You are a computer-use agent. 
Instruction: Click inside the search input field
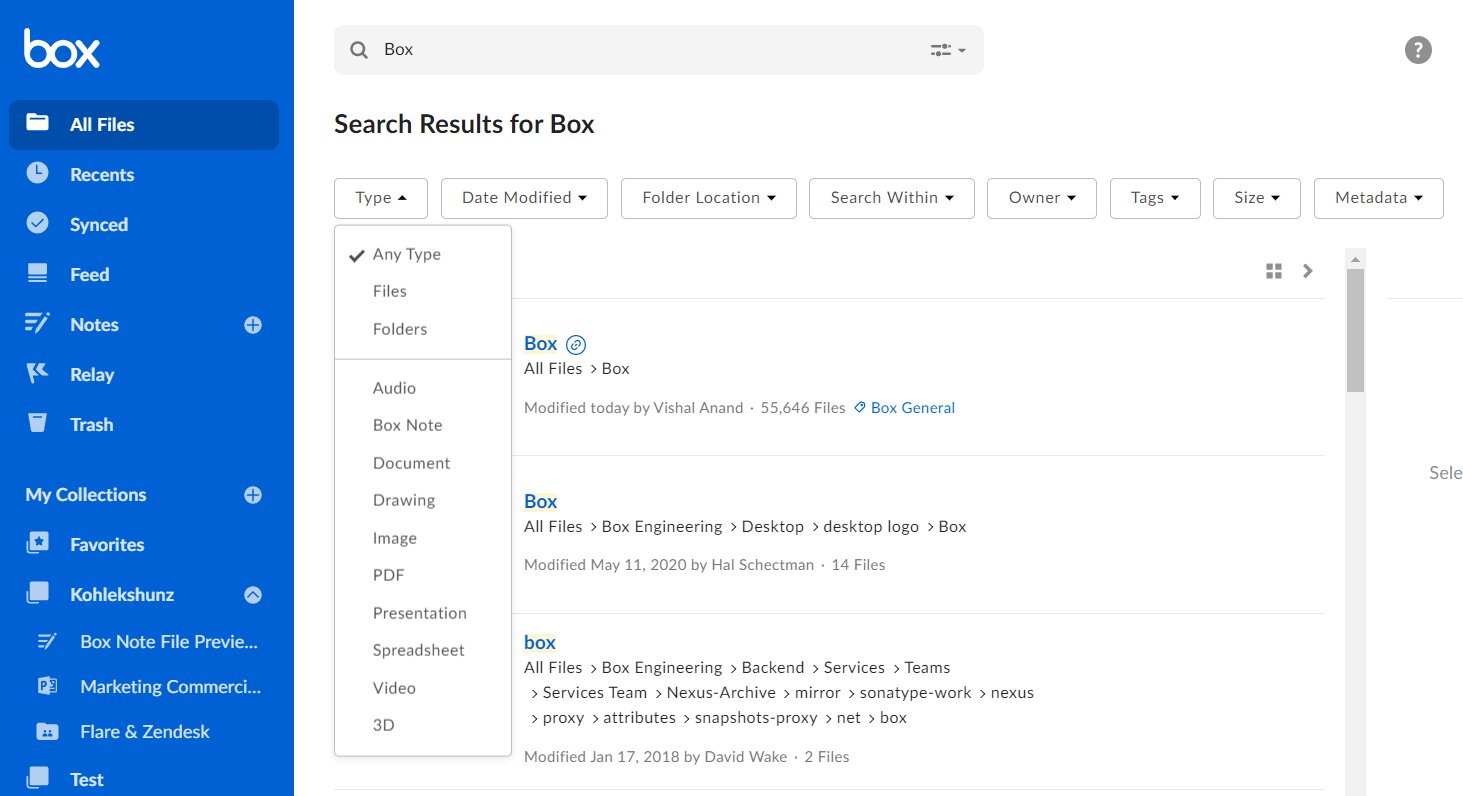(600, 49)
